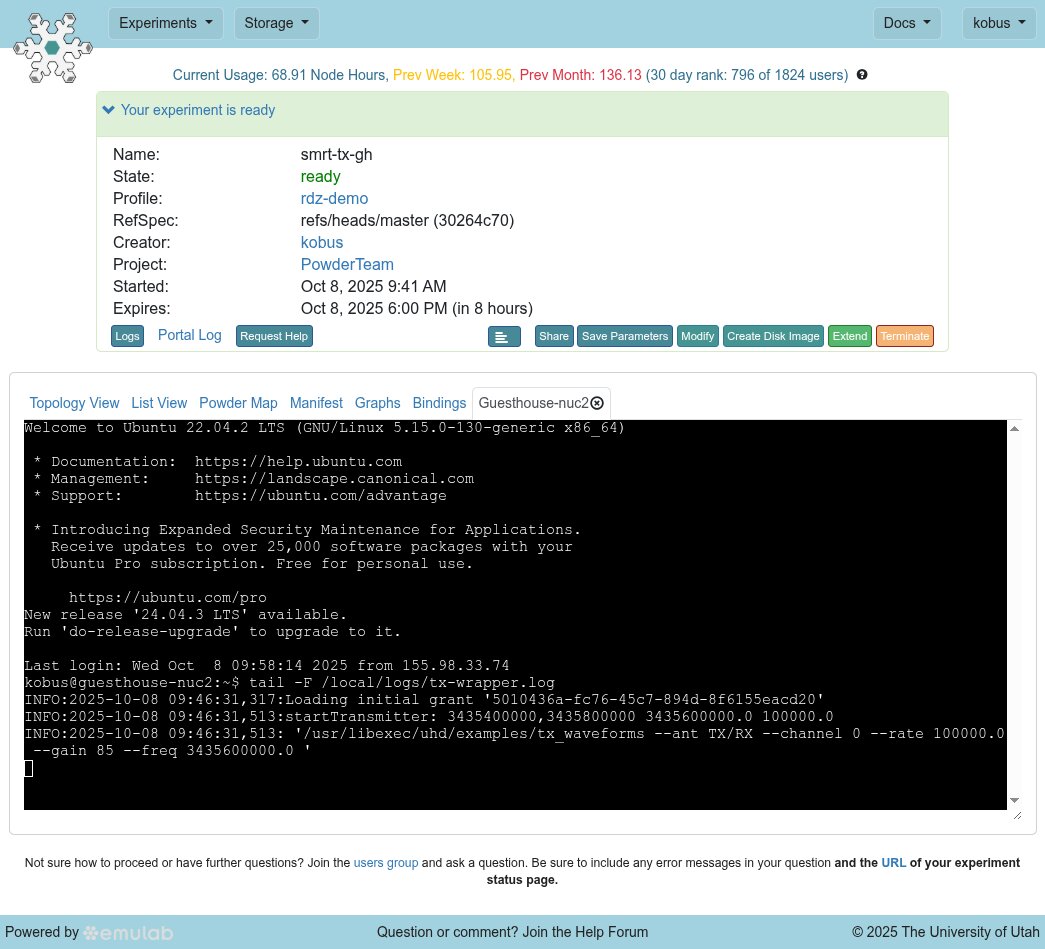Open the Docs dropdown menu
The height and width of the screenshot is (949, 1045).
[906, 22]
